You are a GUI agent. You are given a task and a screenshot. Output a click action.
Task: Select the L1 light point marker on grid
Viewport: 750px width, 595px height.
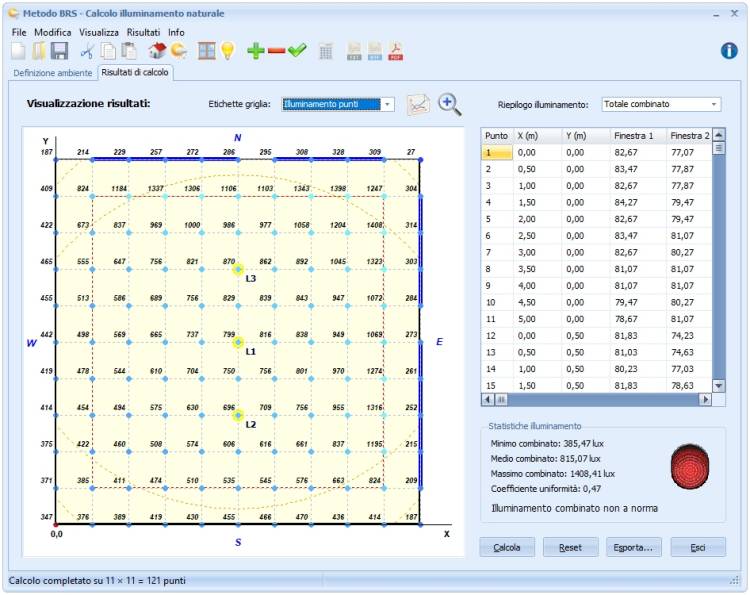click(x=238, y=342)
